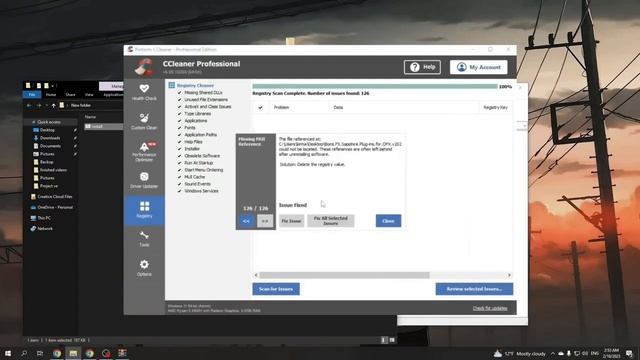
Task: Uncheck Run At Startup
Action: 180,163
